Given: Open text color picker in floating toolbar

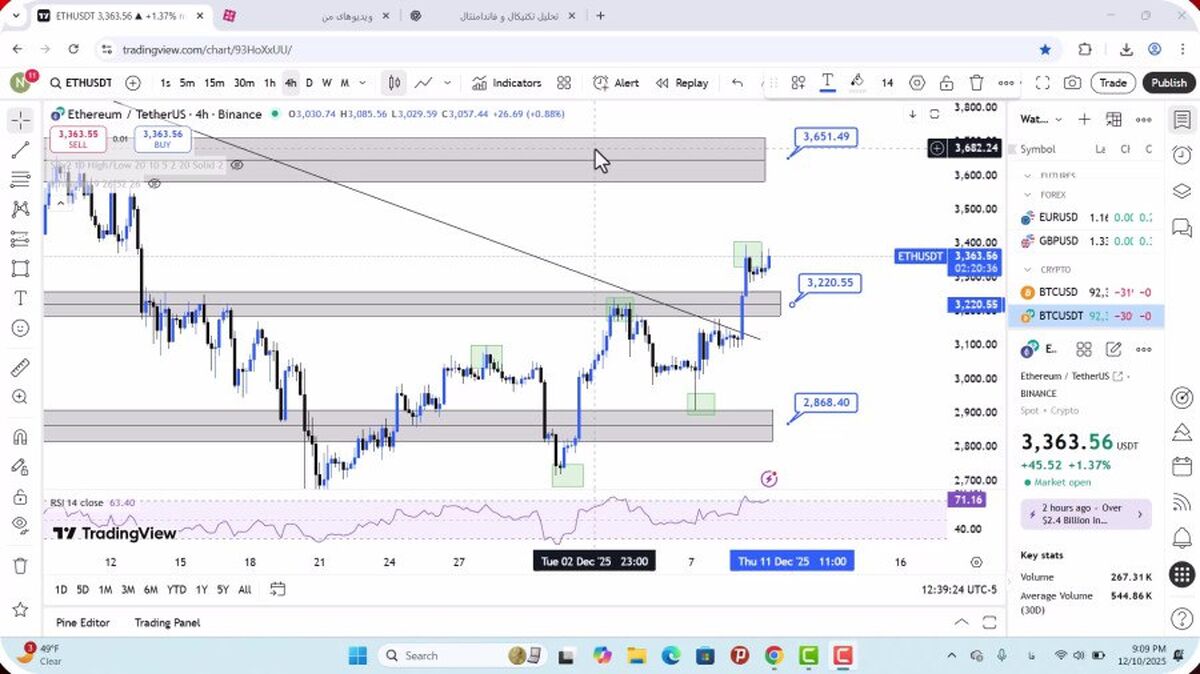Looking at the screenshot, I should point(828,83).
